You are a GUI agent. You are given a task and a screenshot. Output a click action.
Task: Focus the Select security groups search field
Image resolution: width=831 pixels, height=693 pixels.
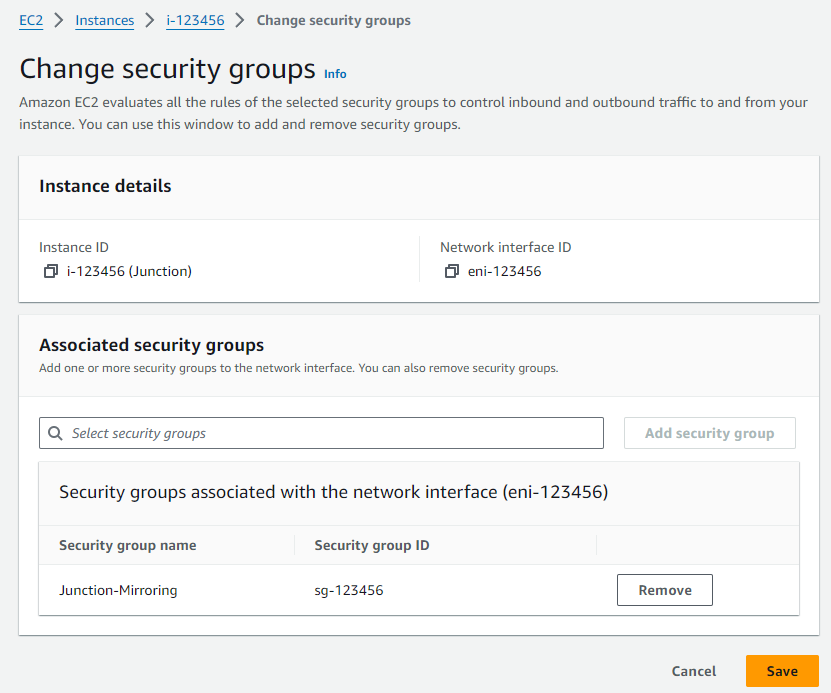click(330, 433)
